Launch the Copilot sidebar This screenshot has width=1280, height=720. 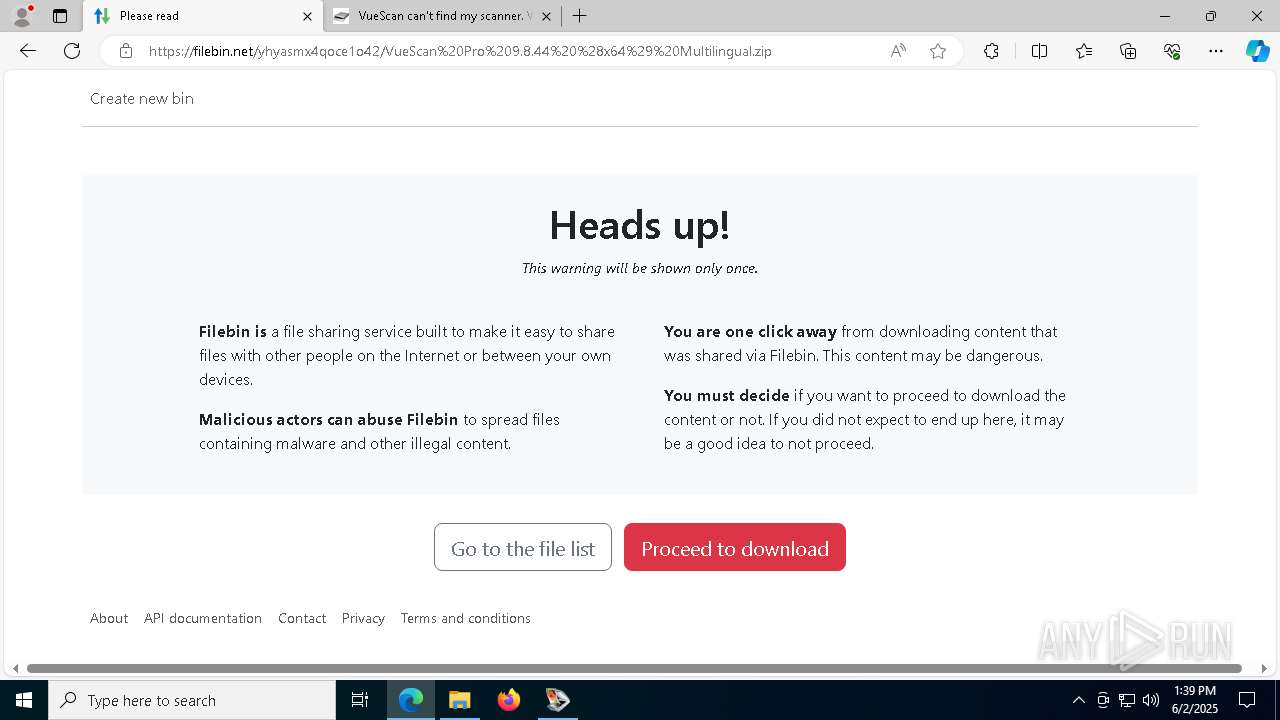point(1257,51)
